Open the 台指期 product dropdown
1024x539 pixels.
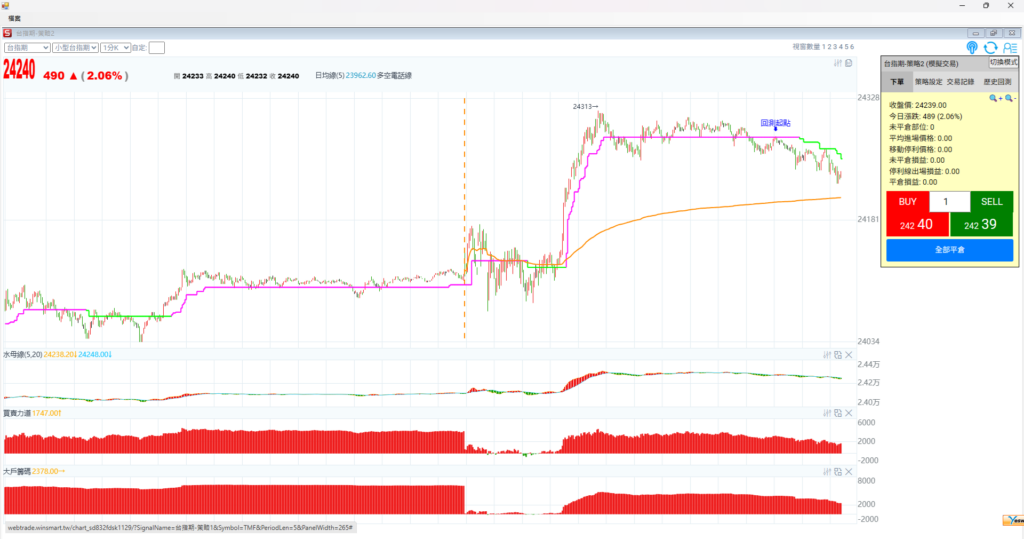click(27, 47)
